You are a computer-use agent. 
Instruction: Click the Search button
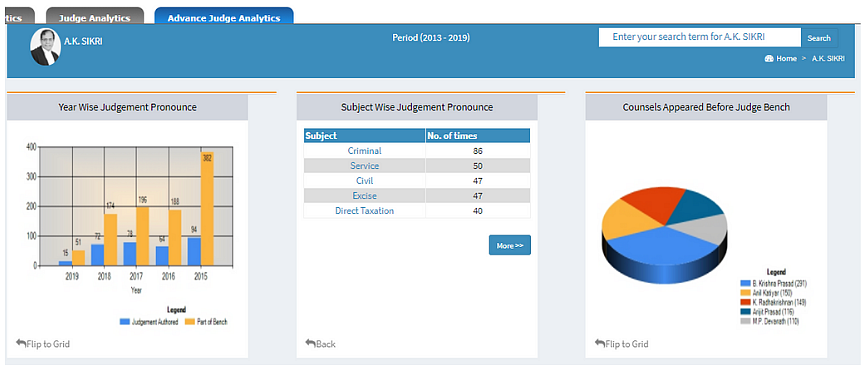[x=819, y=38]
